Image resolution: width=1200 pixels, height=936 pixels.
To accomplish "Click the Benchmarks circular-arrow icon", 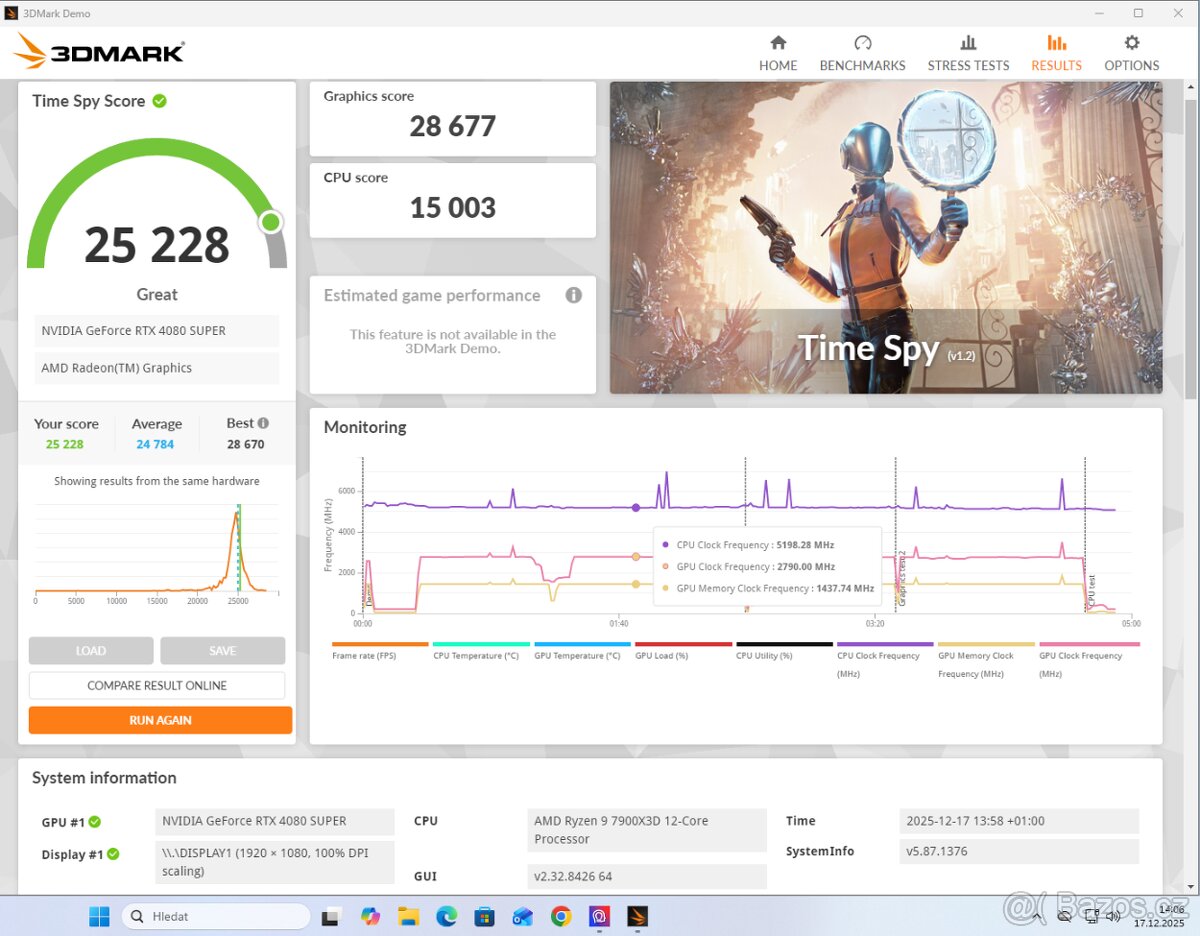I will pos(862,42).
